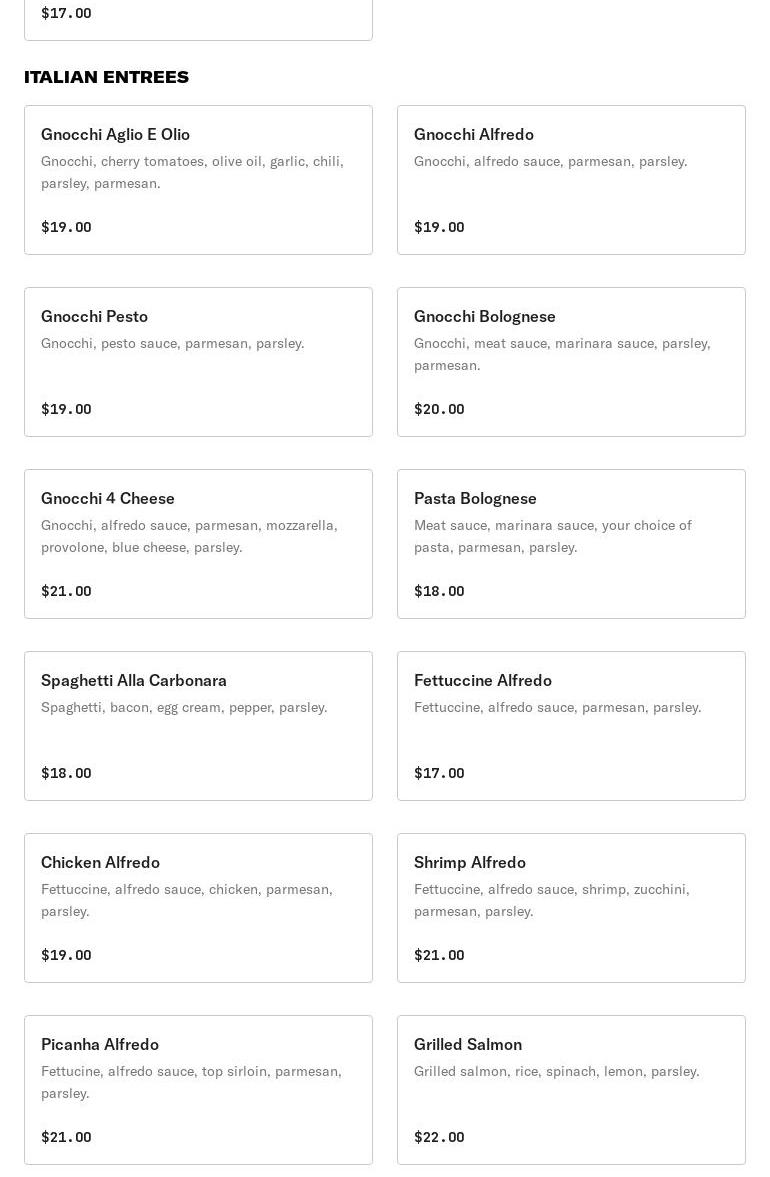The image size is (770, 1177).
Task: Click Gnocchi 4 Cheese ingredient description
Action: [189, 536]
